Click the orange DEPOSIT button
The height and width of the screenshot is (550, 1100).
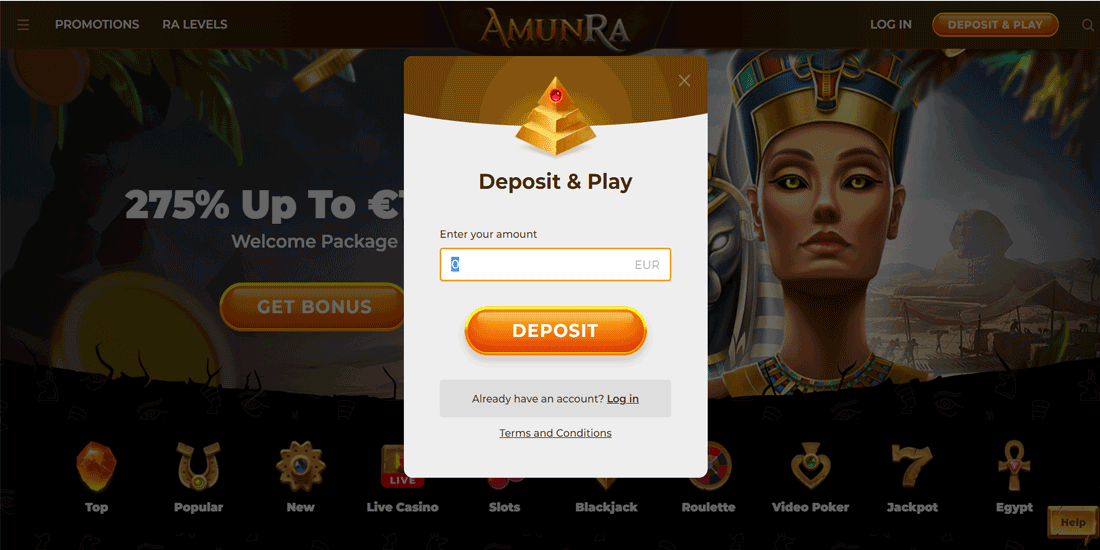(555, 330)
